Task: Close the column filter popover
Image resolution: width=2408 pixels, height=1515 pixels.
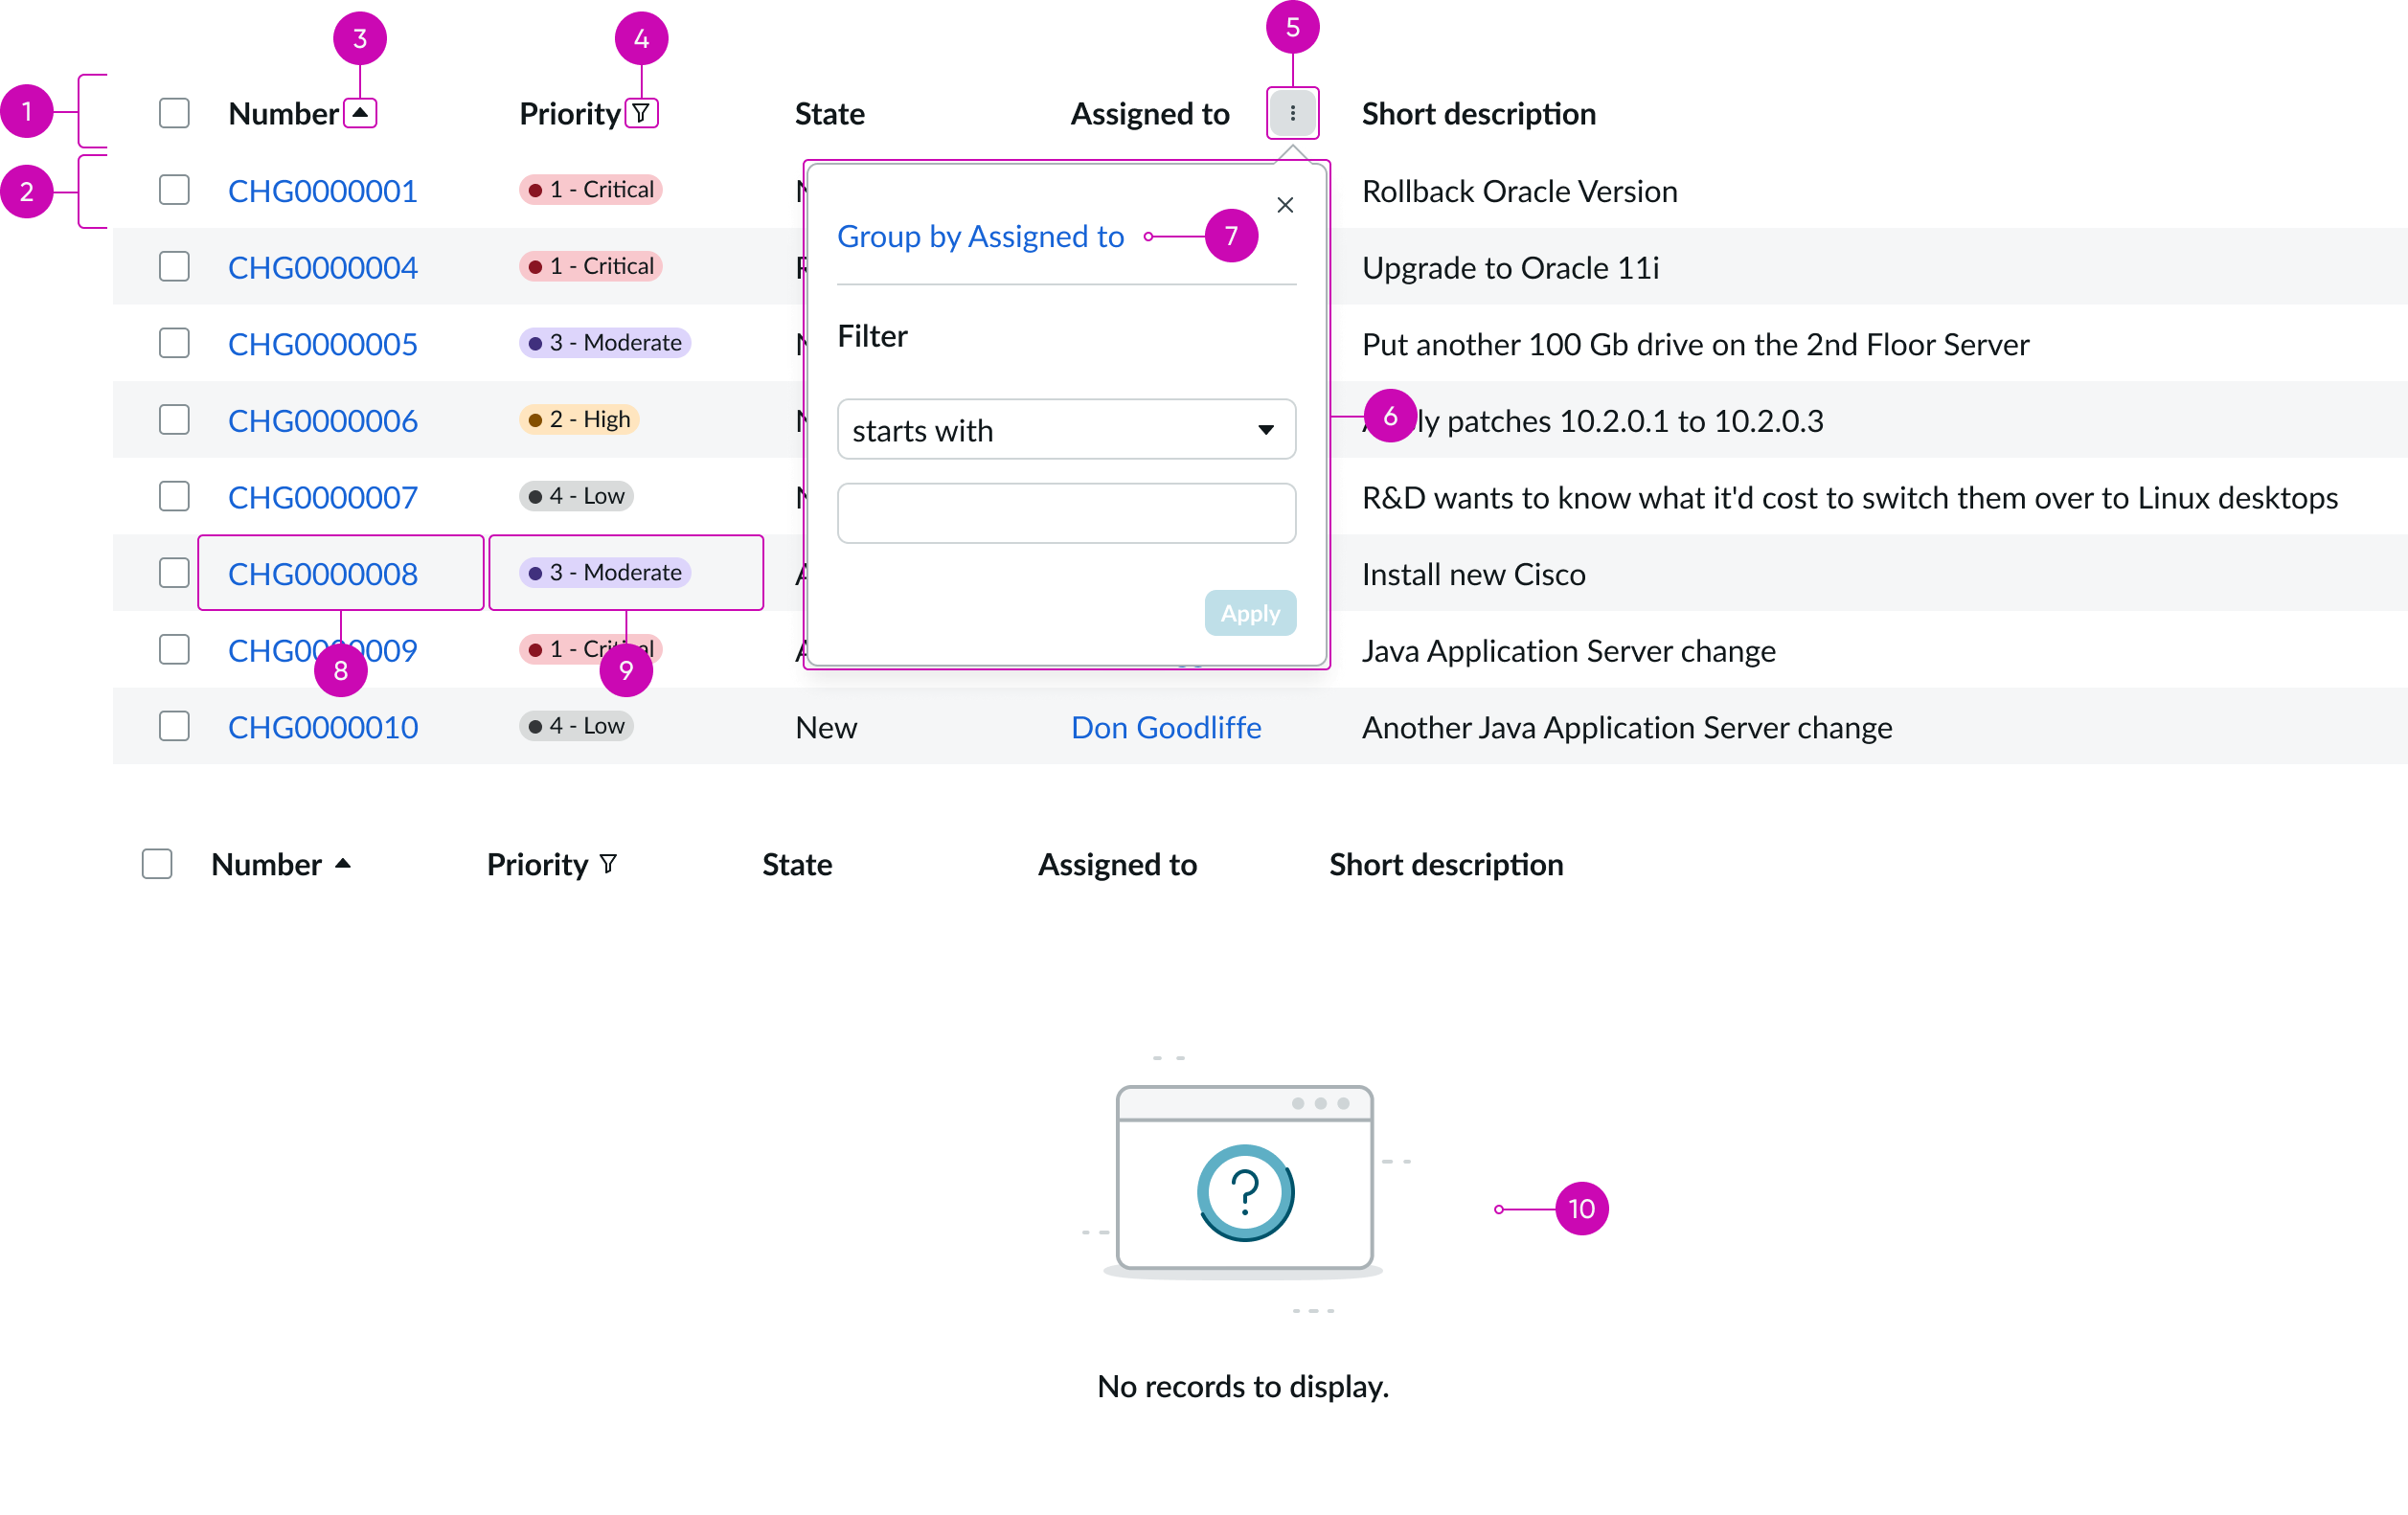Action: tap(1285, 205)
